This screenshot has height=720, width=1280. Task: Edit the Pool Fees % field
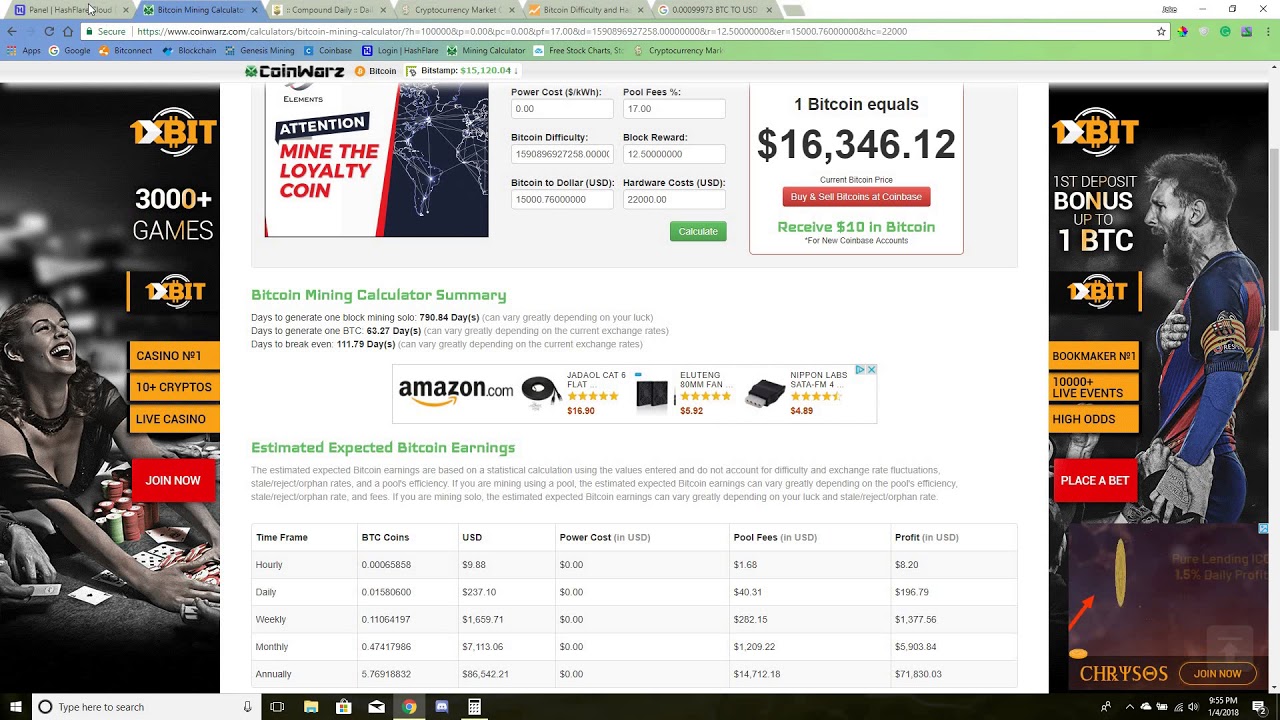tap(674, 108)
